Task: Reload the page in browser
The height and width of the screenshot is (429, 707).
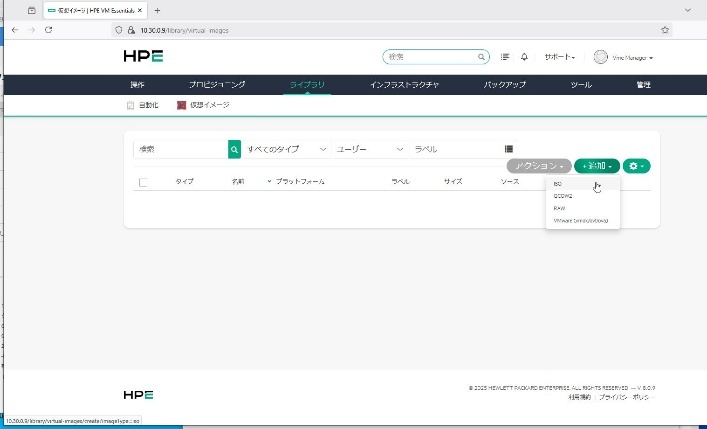Action: point(49,30)
